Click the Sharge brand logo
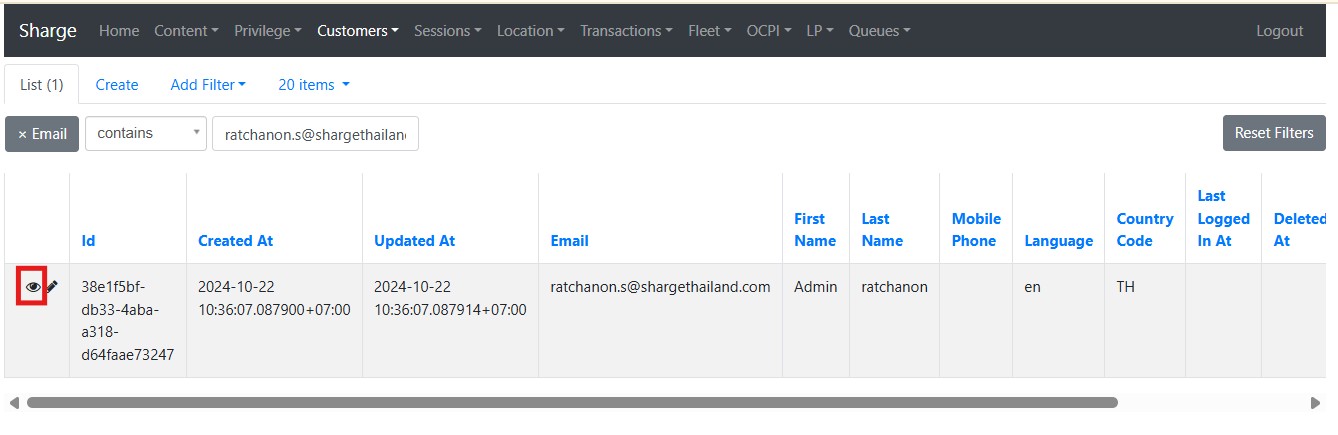 [x=48, y=31]
